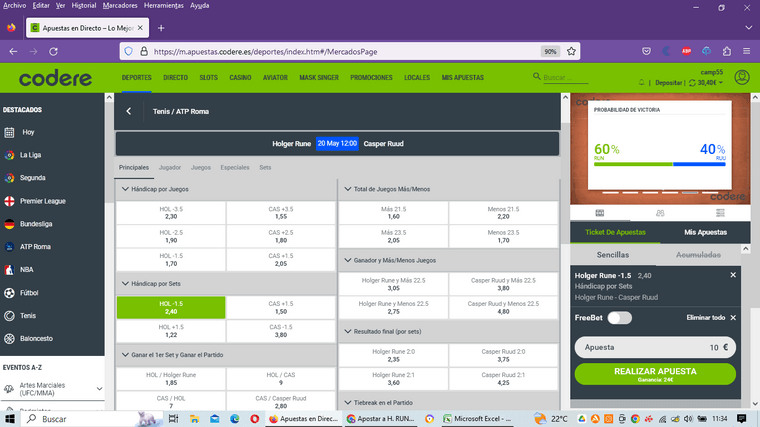Open the list stats icon under the widget

(720, 213)
